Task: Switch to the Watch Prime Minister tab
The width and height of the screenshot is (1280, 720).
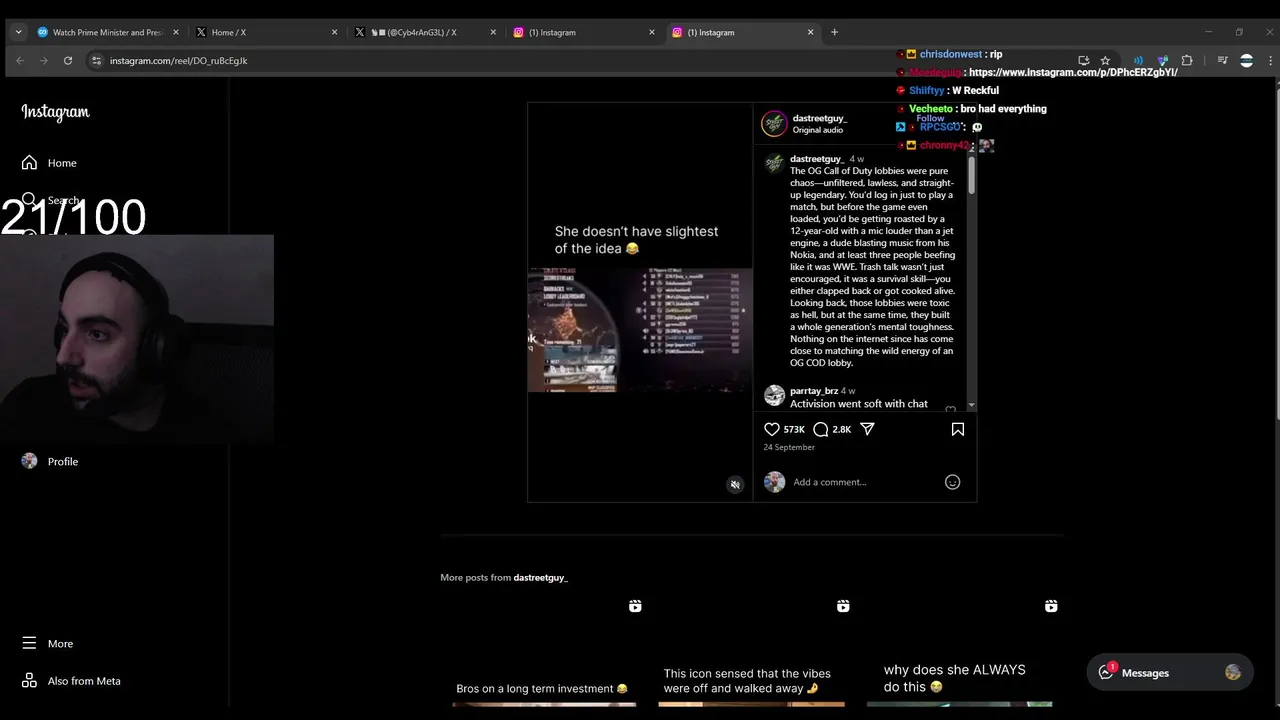Action: [108, 32]
